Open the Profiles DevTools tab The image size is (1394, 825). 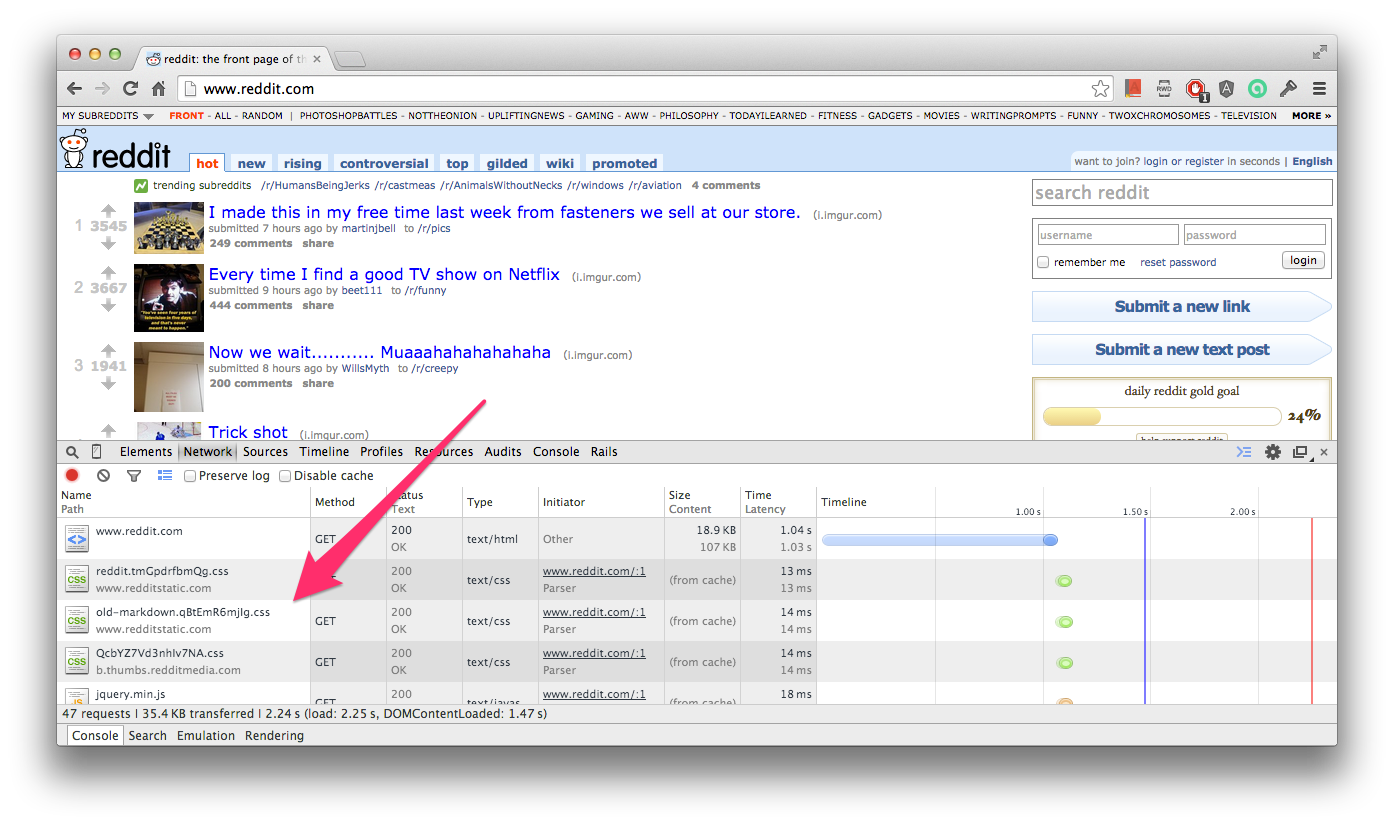click(382, 452)
